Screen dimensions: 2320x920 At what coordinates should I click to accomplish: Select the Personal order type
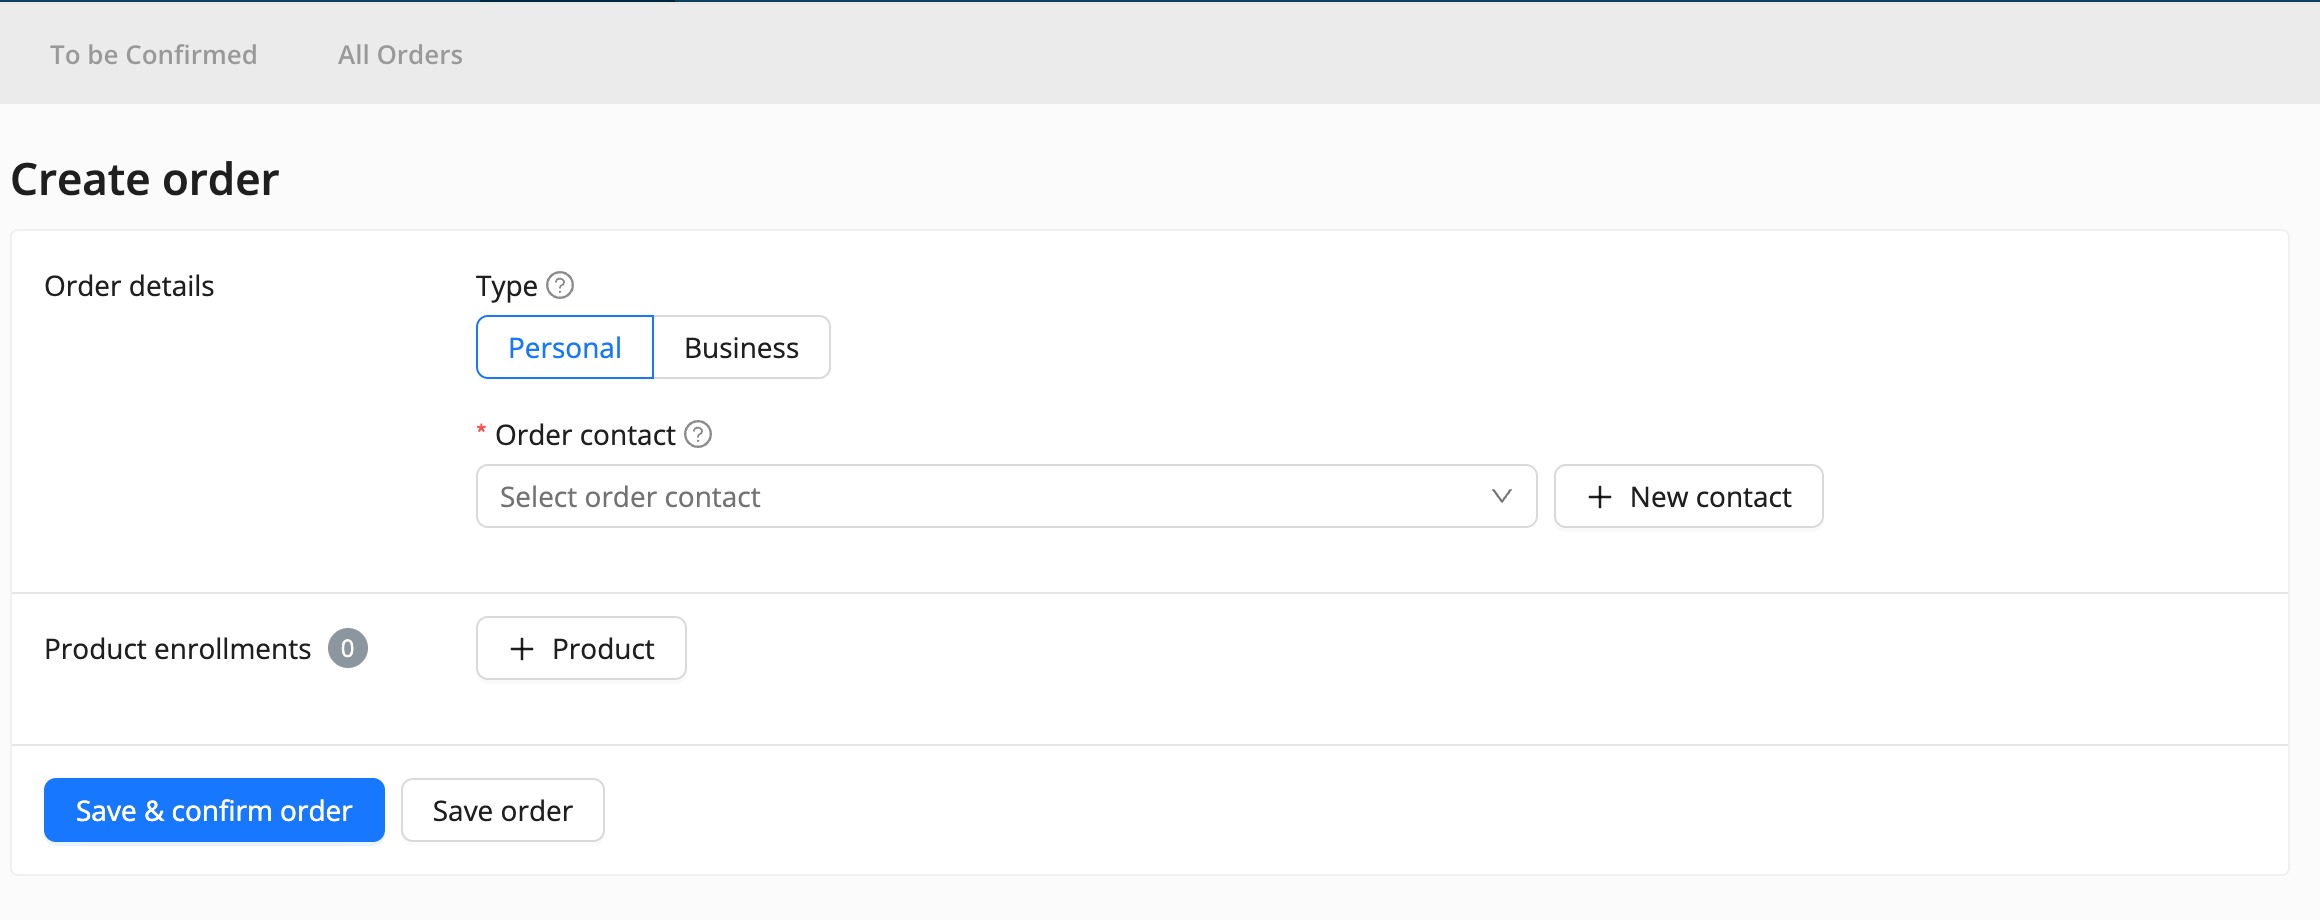pos(565,348)
